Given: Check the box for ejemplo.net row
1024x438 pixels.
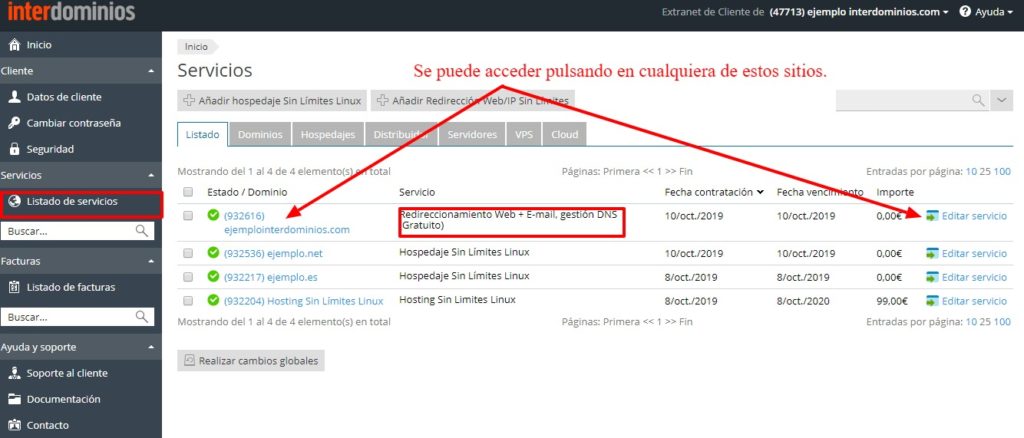Looking at the screenshot, I should [188, 253].
